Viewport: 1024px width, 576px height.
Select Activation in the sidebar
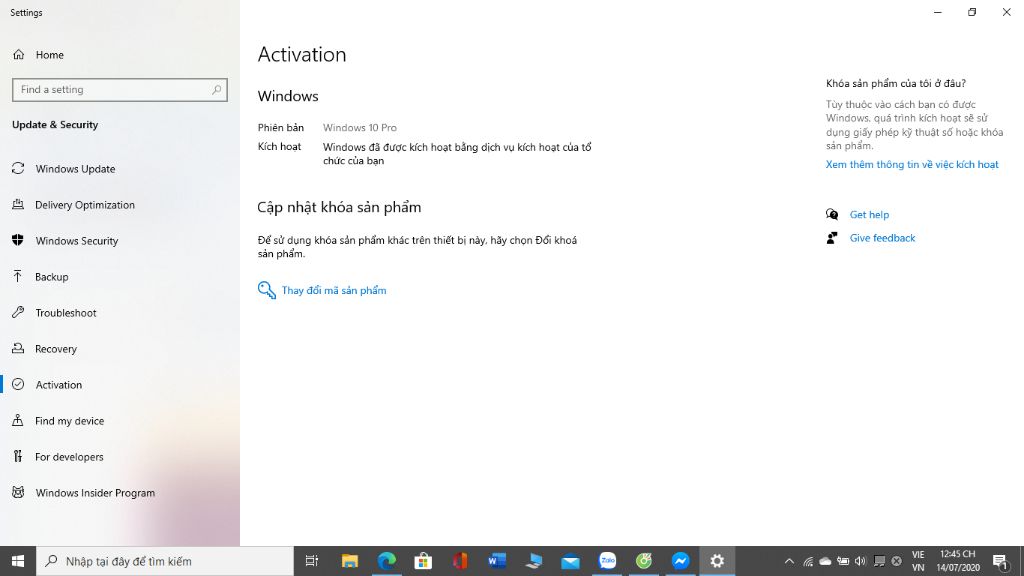pos(46,385)
